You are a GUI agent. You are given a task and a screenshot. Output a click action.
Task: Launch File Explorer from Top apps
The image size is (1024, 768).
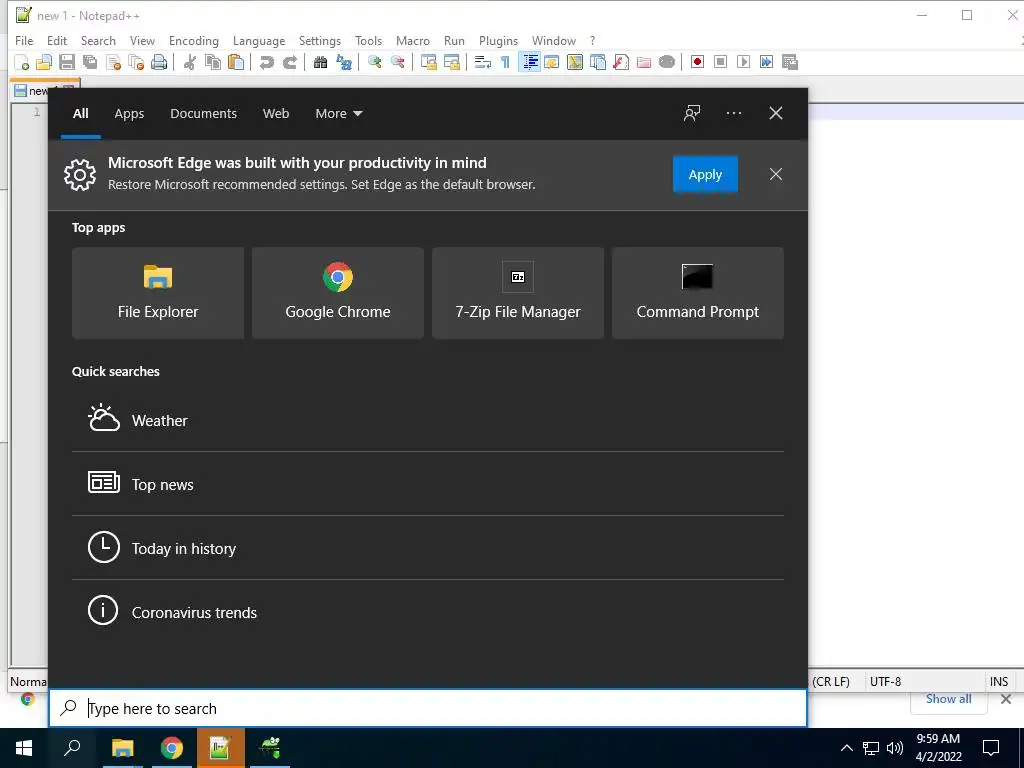click(158, 293)
